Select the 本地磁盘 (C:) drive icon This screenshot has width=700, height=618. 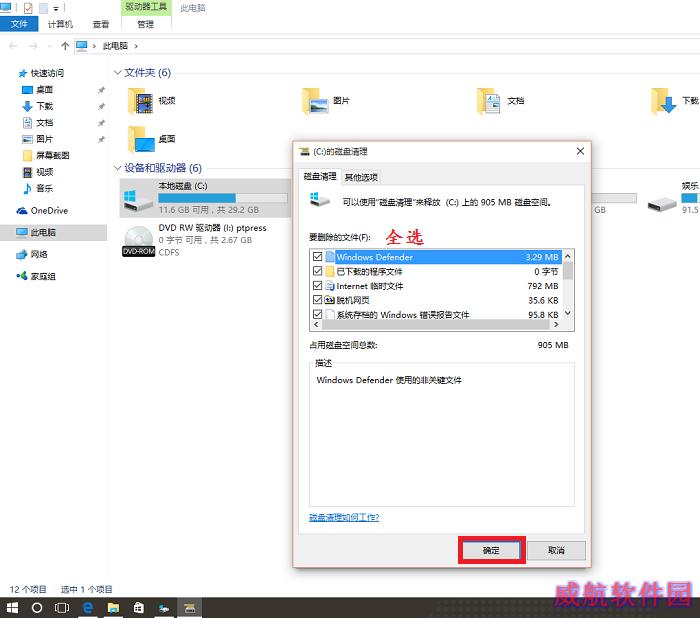(x=138, y=199)
